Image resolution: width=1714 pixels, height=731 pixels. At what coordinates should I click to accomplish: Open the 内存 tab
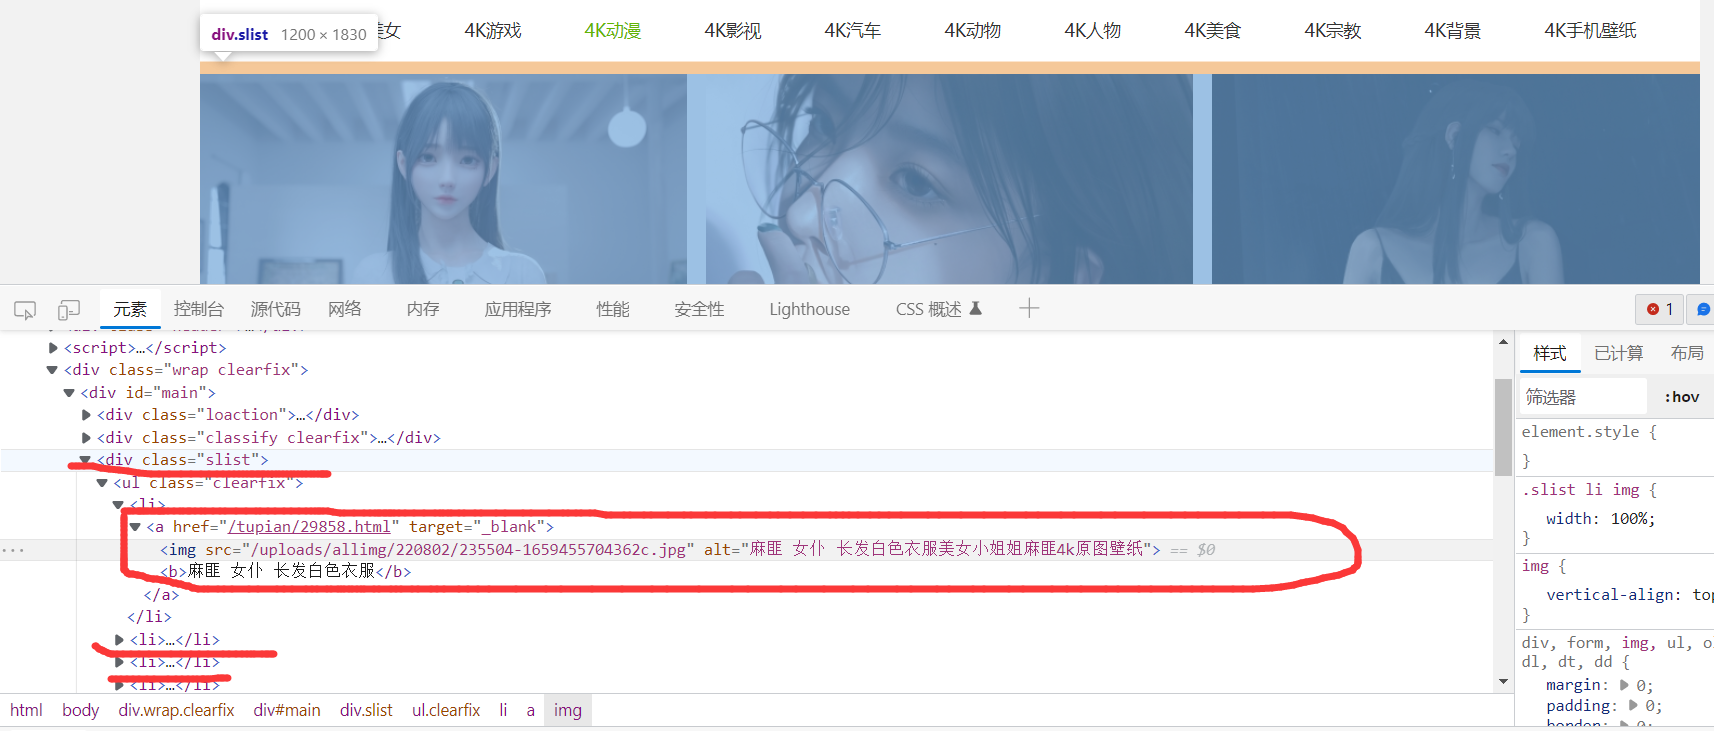click(x=423, y=309)
